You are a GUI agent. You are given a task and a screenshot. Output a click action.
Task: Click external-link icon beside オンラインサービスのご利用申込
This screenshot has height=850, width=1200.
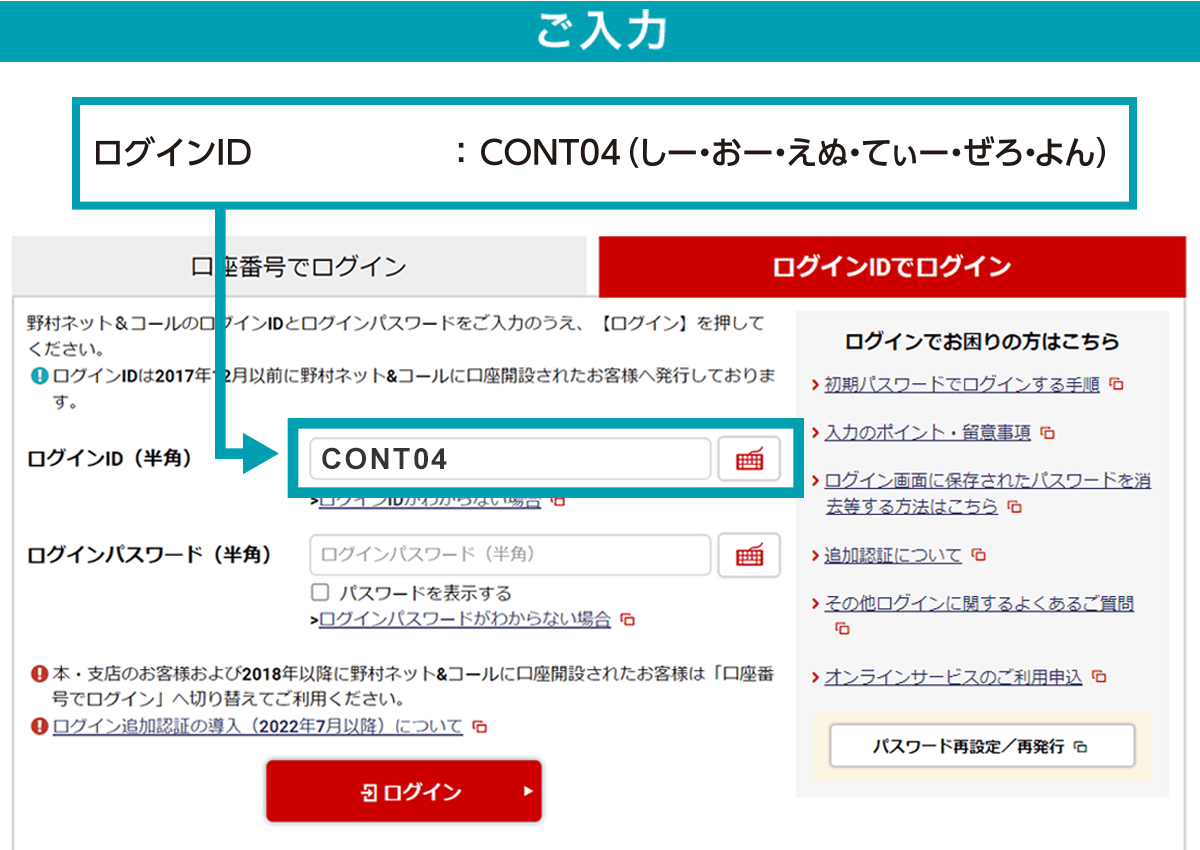(1099, 677)
